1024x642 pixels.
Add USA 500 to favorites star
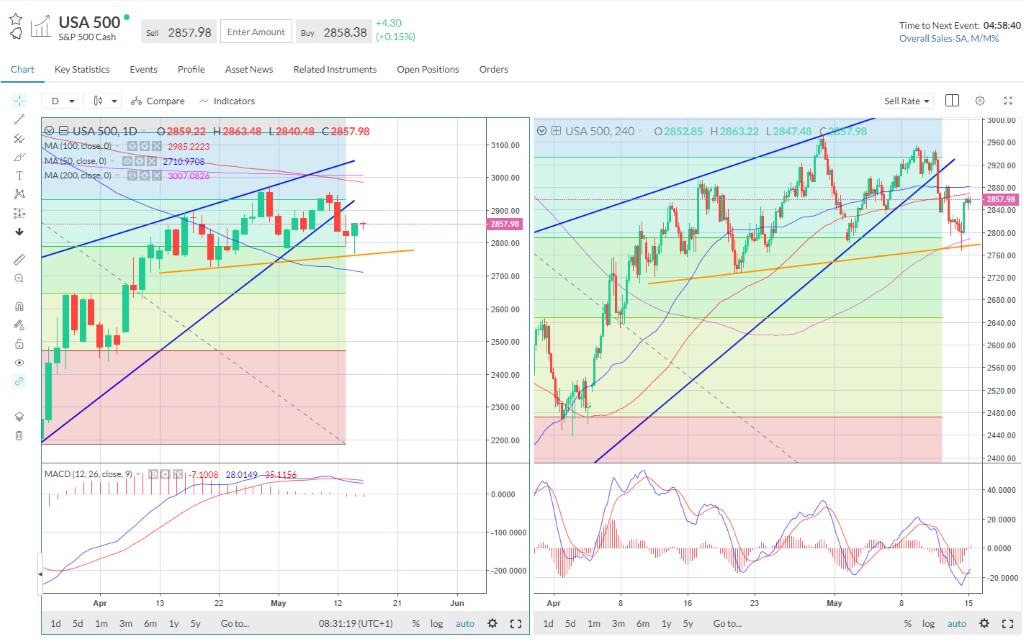[16, 20]
